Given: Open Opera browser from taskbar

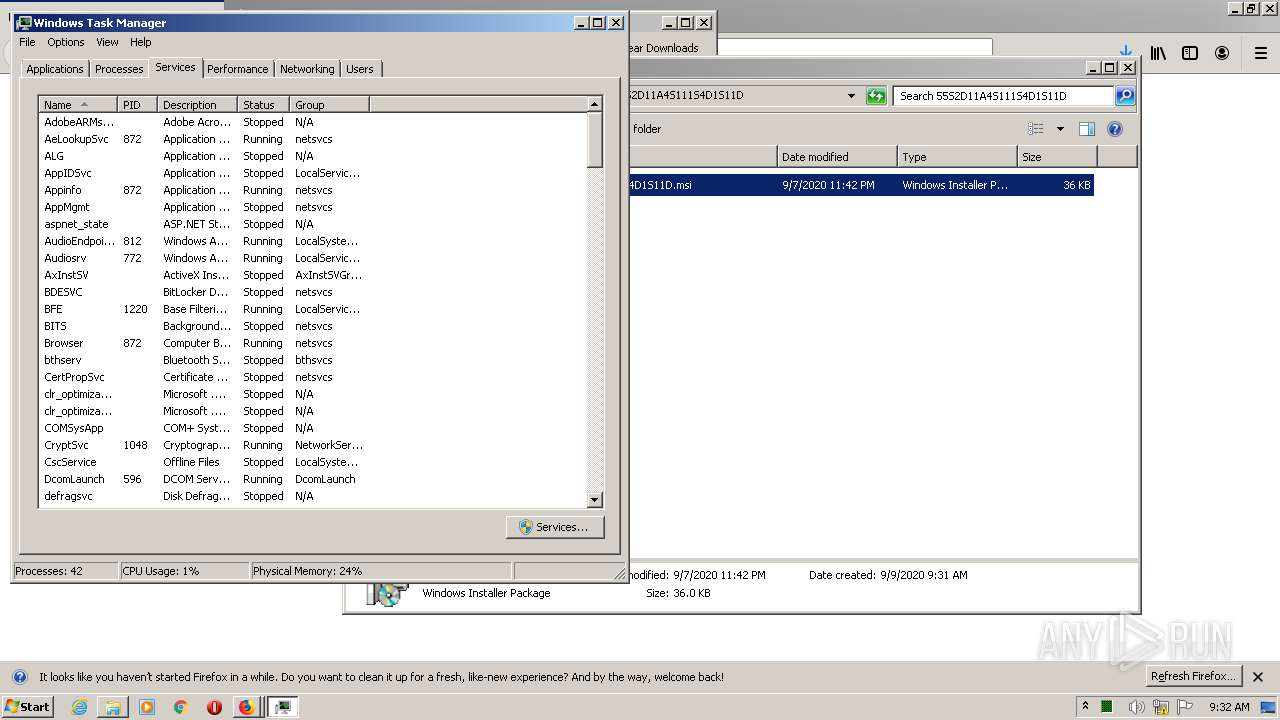Looking at the screenshot, I should 214,707.
